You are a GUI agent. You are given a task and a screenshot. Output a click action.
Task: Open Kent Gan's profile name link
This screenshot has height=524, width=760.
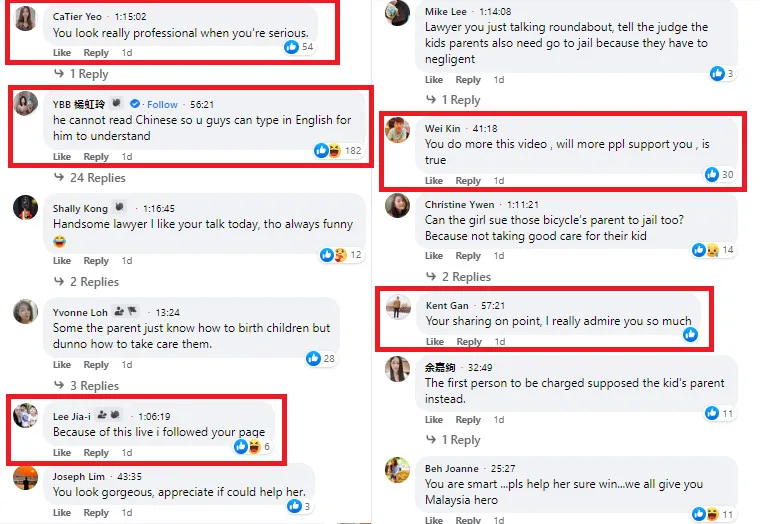click(x=446, y=304)
